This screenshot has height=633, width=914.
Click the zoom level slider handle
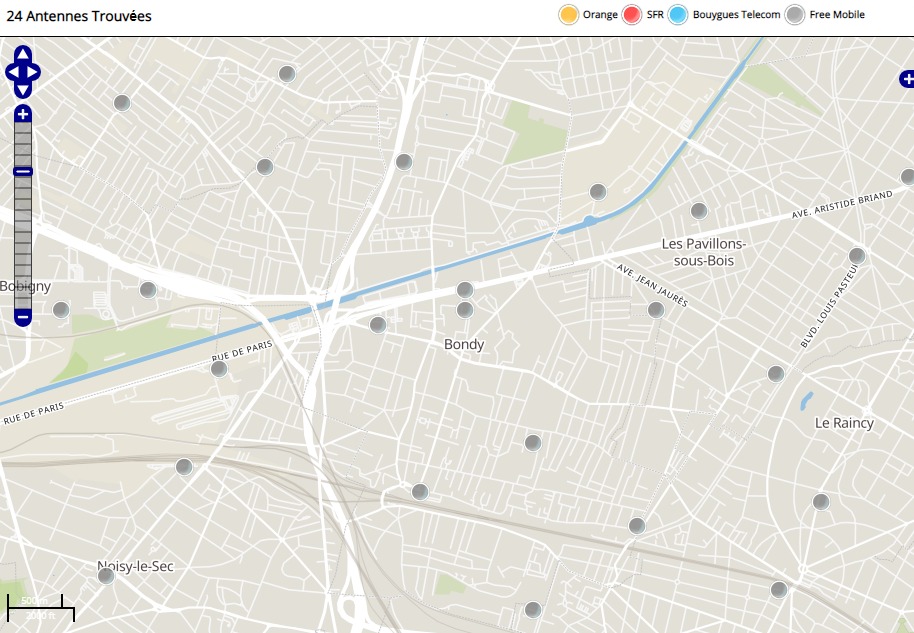coord(23,172)
